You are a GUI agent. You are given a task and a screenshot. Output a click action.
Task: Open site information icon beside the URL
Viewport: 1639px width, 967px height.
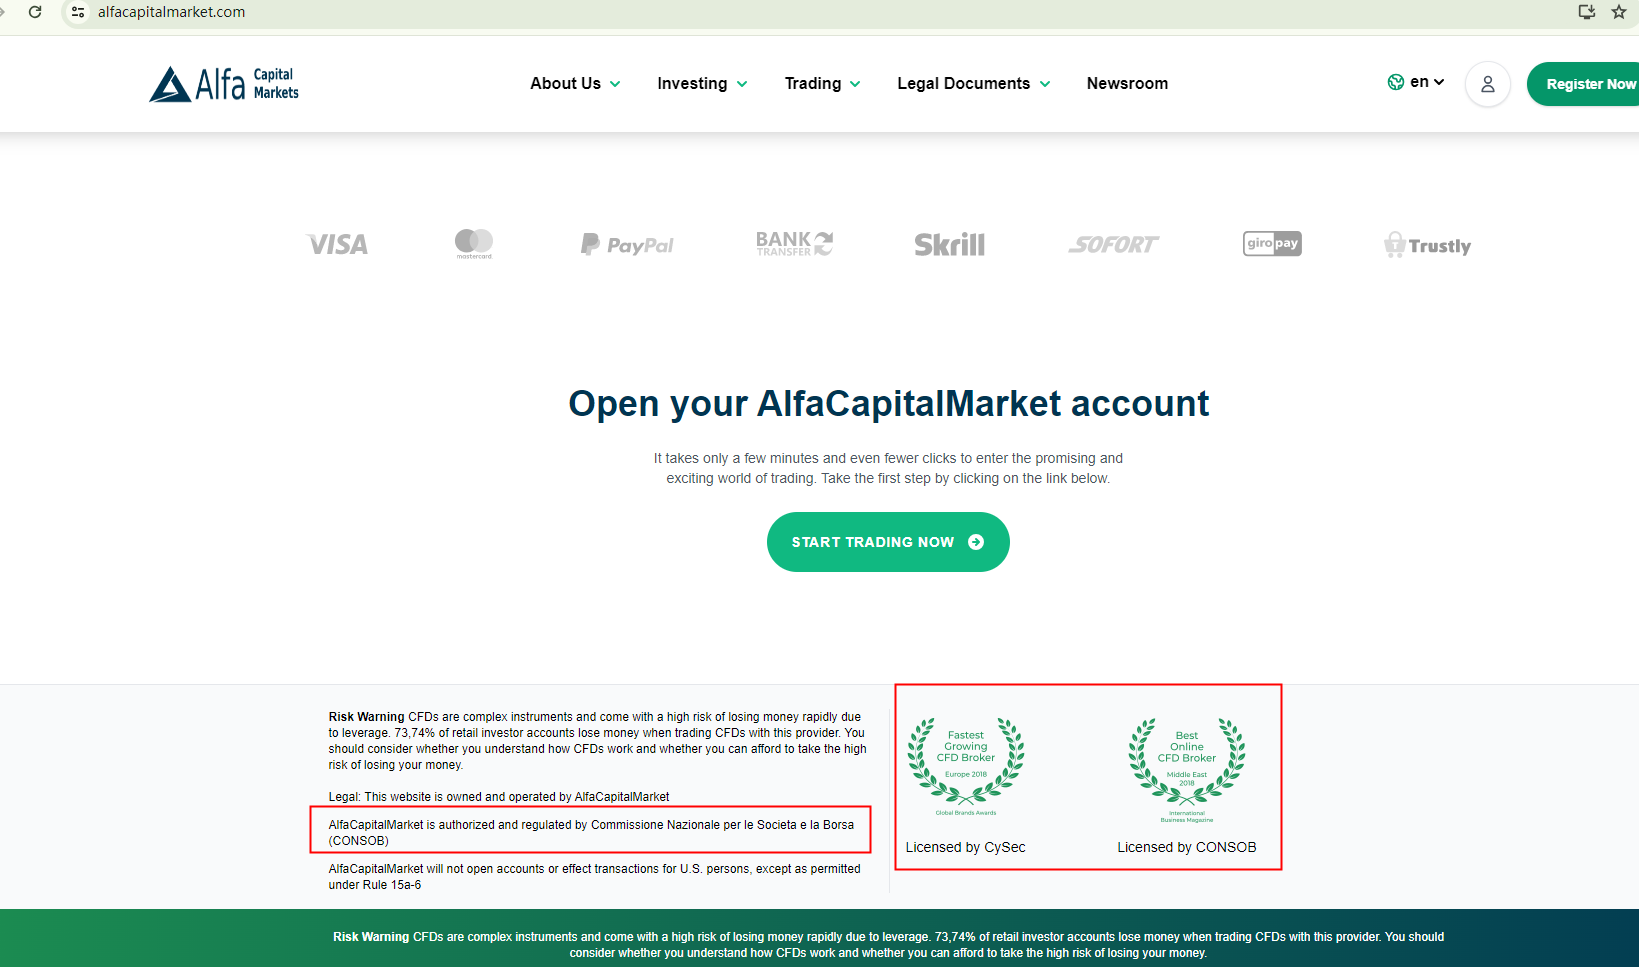pos(78,12)
